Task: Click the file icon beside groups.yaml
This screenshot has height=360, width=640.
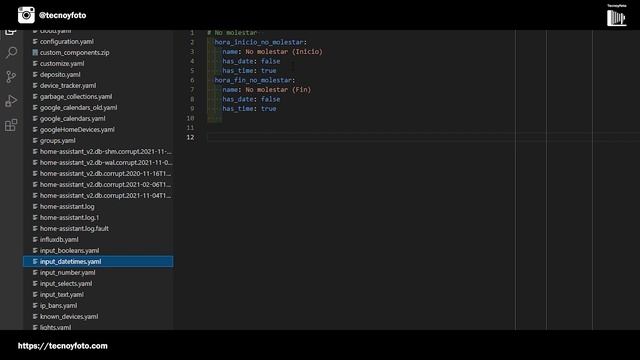Action: [35, 141]
